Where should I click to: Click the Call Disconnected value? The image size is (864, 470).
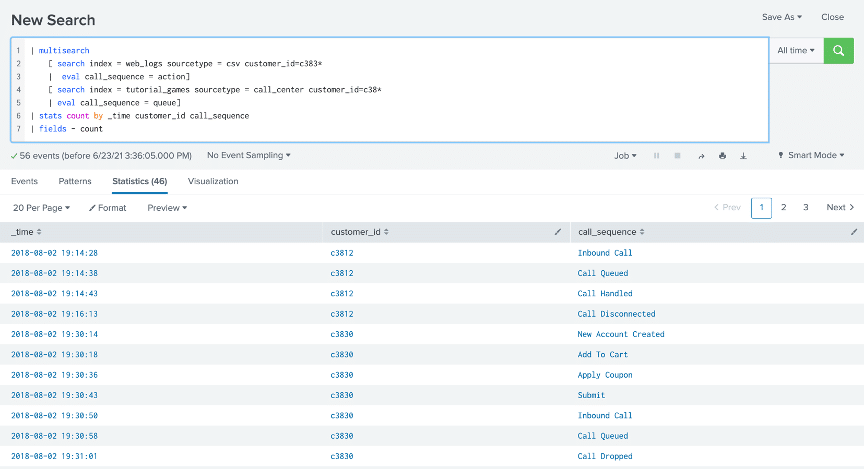(616, 314)
